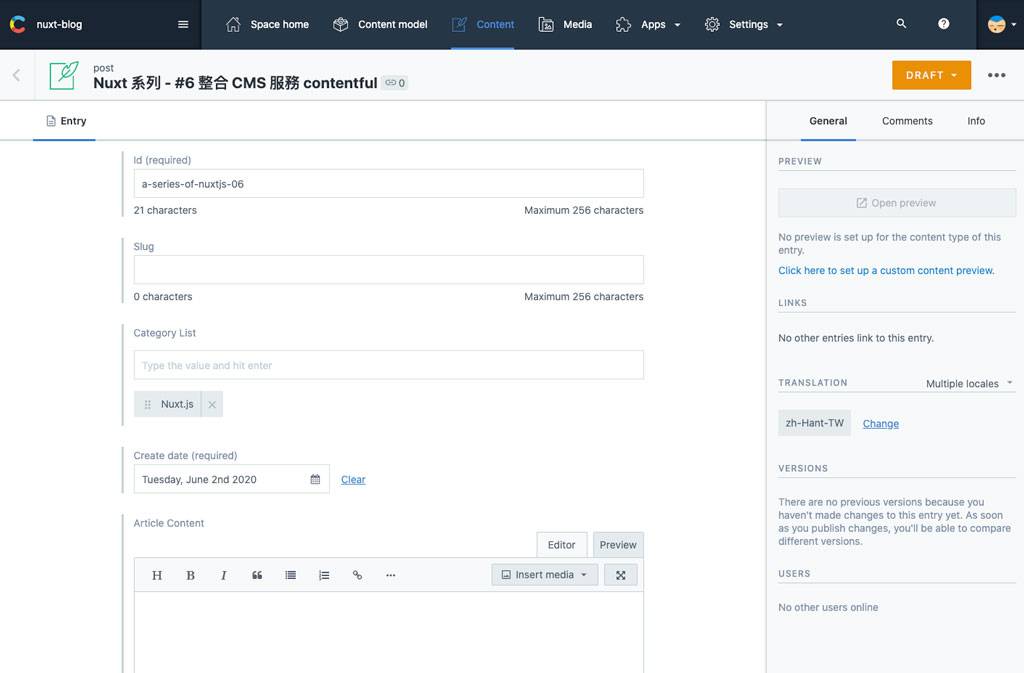Go to Space home
1024x673 pixels.
point(267,24)
